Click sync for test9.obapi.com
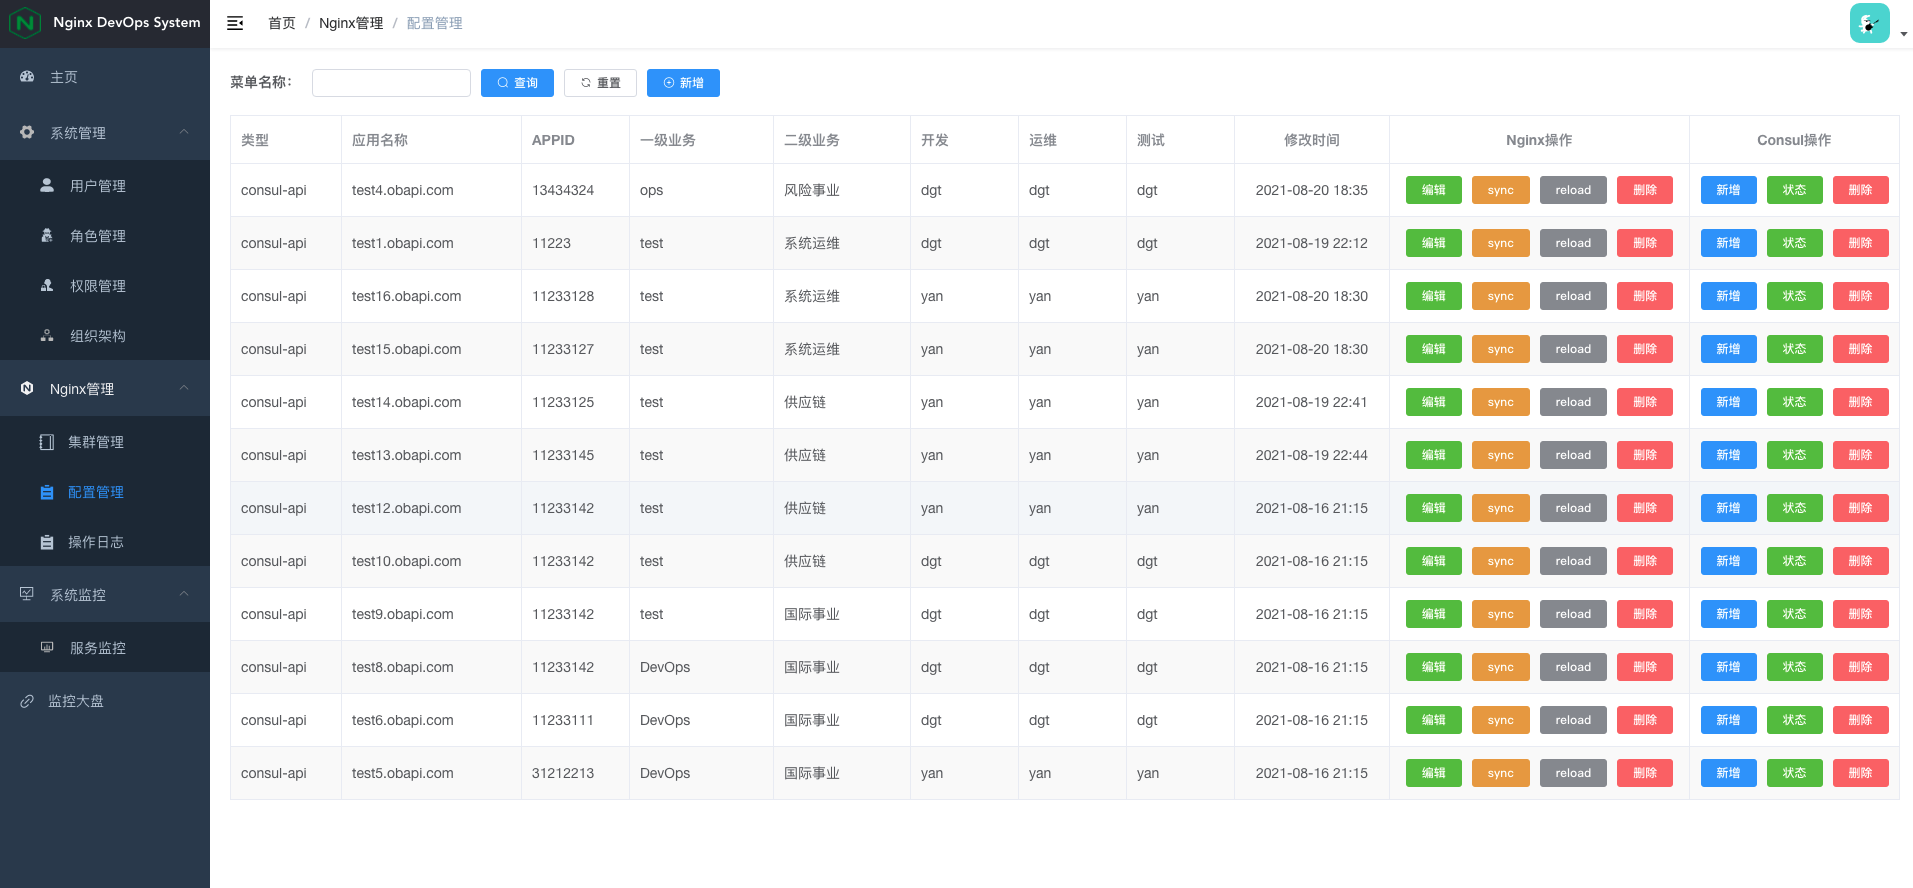This screenshot has width=1913, height=888. point(1500,614)
